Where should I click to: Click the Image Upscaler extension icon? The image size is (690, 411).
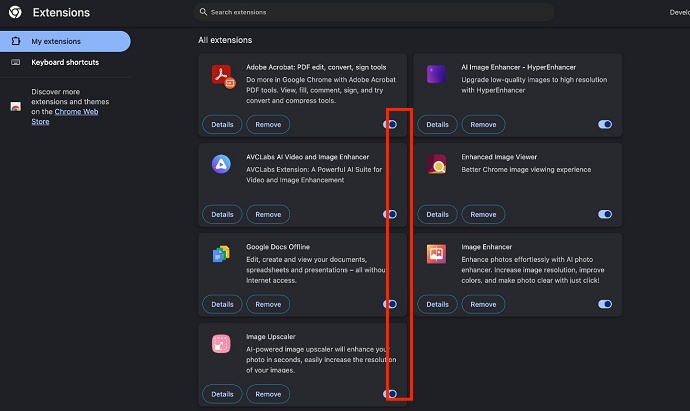[221, 344]
